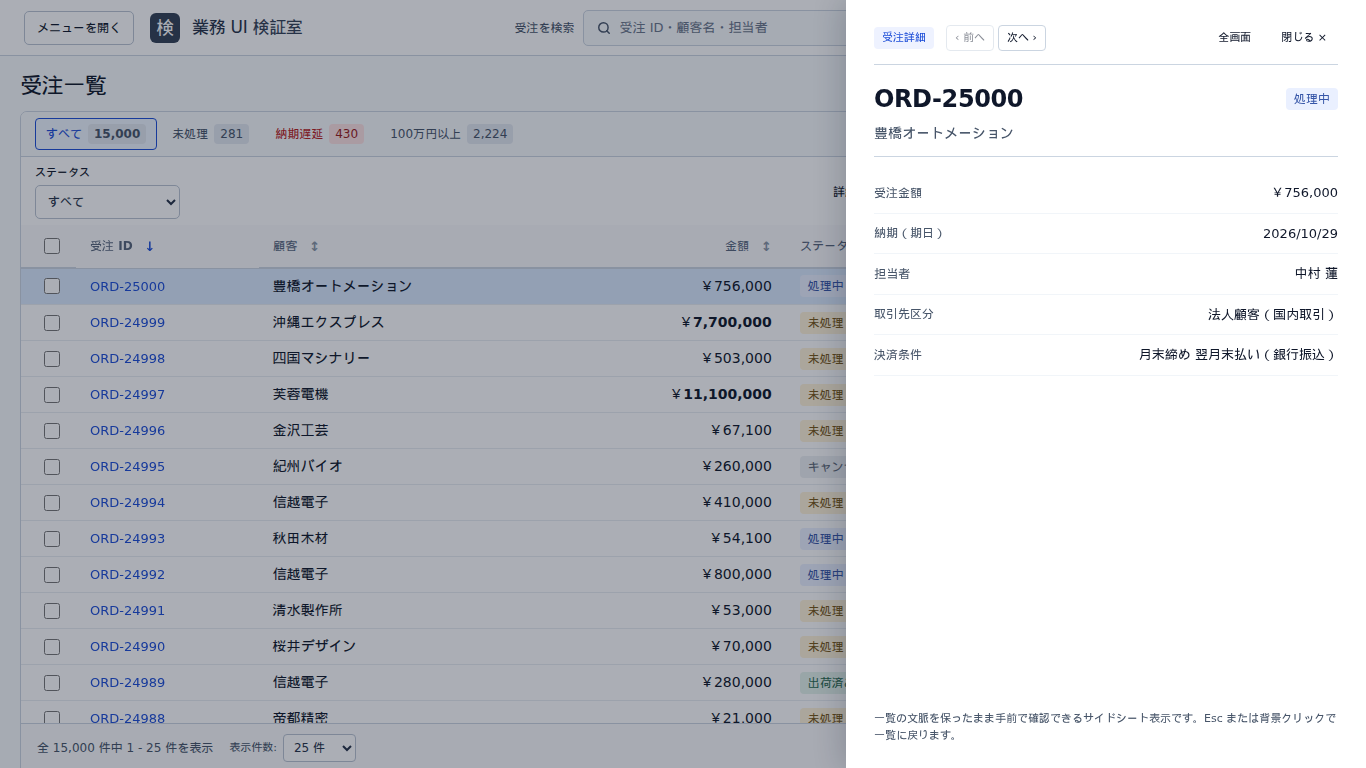The height and width of the screenshot is (768, 1366).
Task: Click the 清水製作所 customer cell
Action: tap(307, 610)
